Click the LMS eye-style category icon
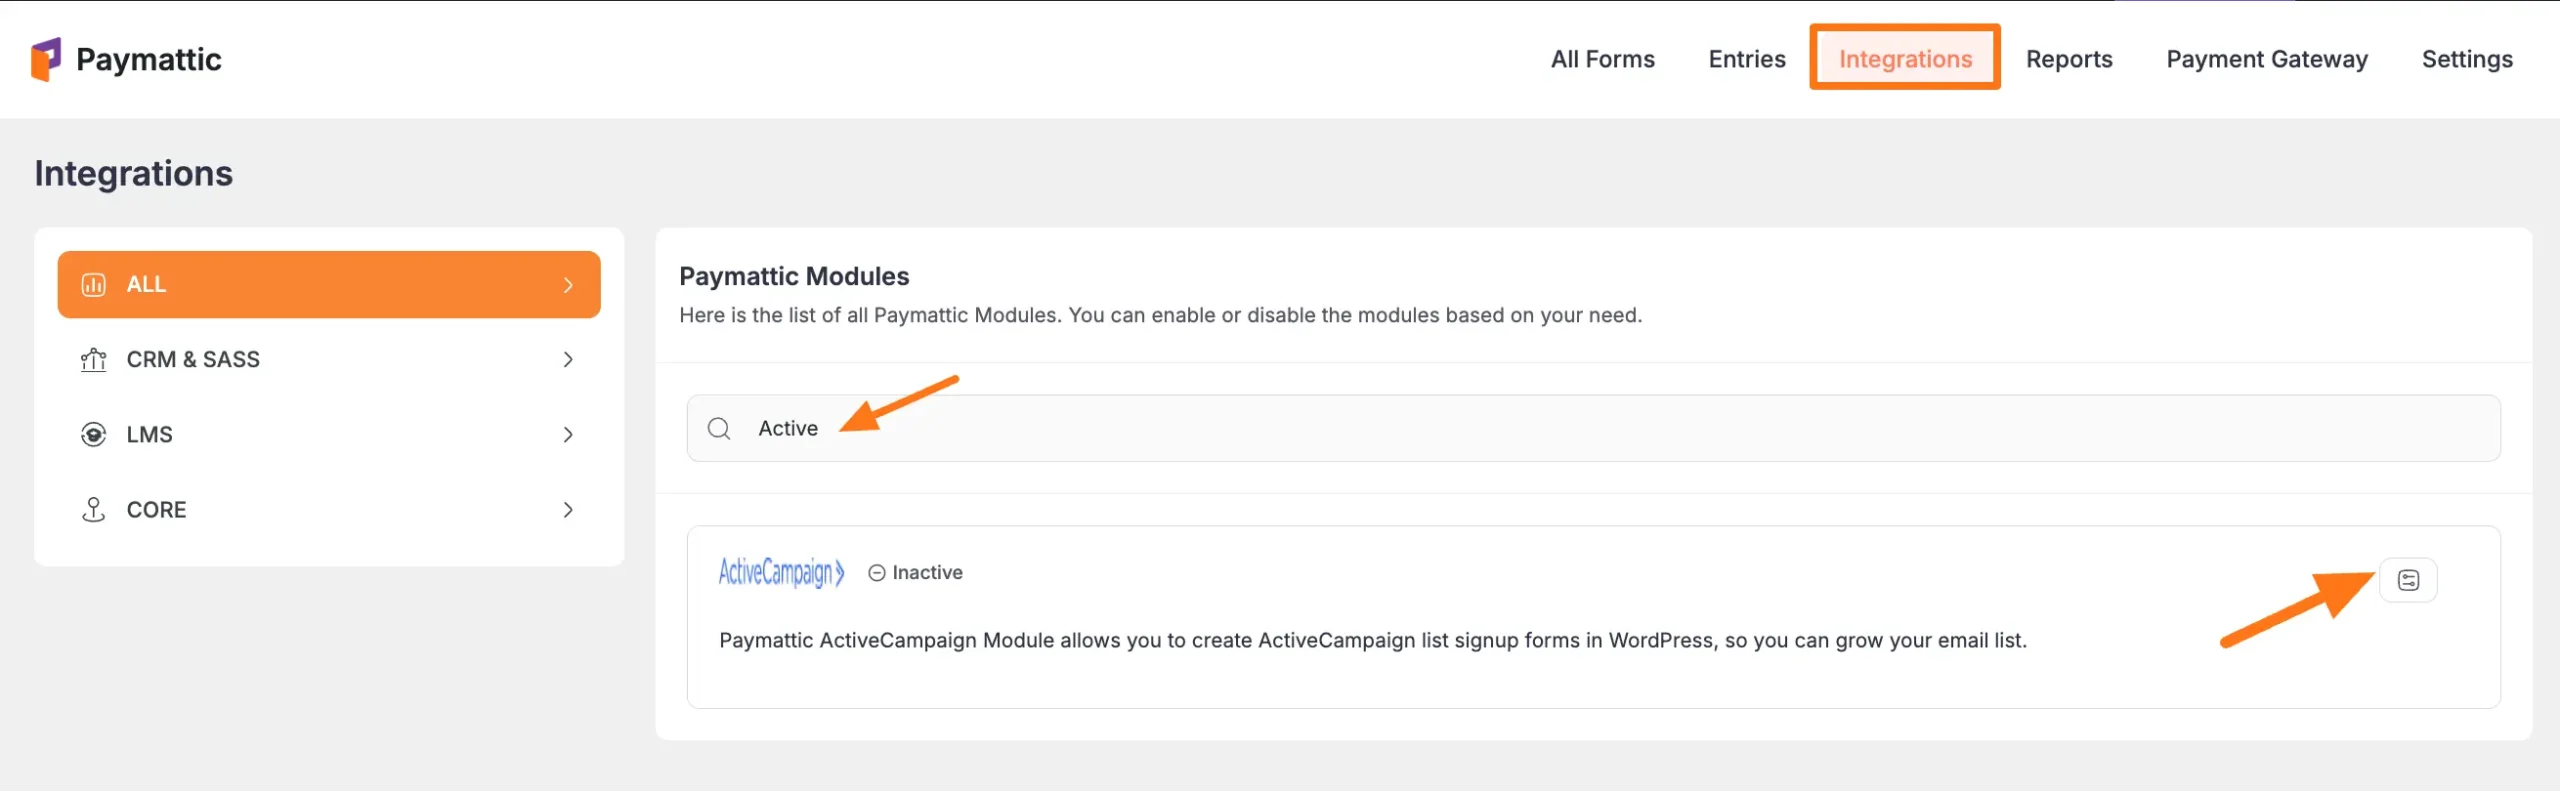This screenshot has height=791, width=2560. 93,434
